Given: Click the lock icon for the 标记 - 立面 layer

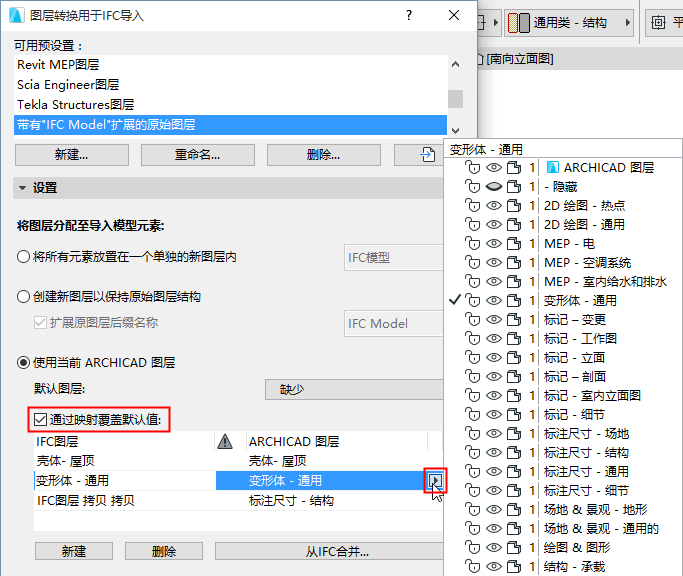Looking at the screenshot, I should click(x=472, y=358).
